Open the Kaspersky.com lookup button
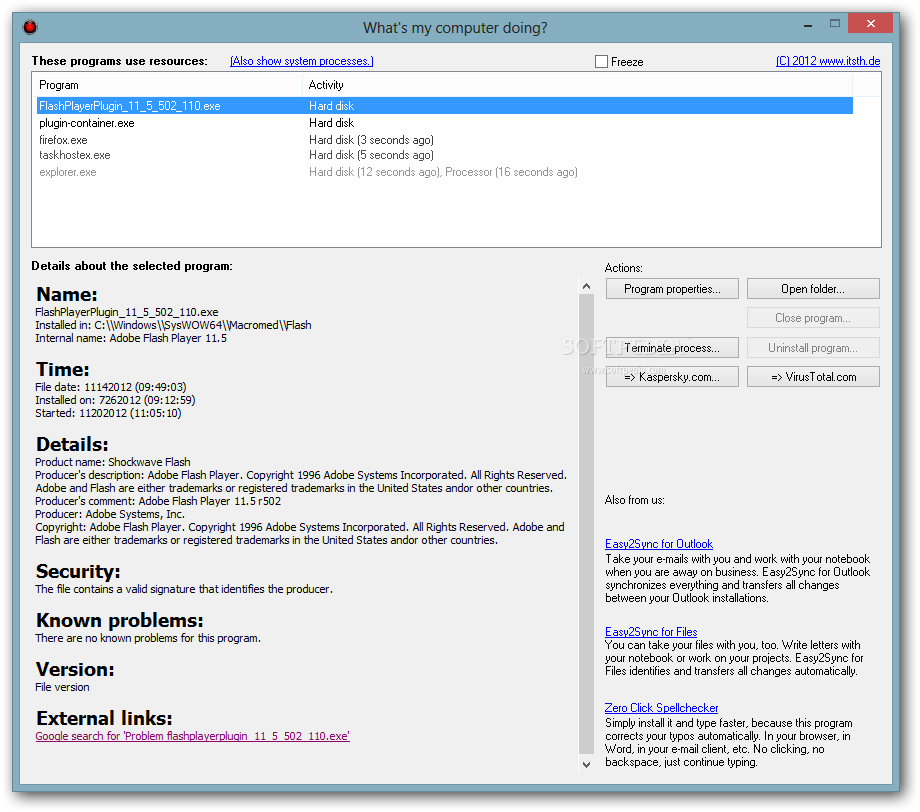 672,377
